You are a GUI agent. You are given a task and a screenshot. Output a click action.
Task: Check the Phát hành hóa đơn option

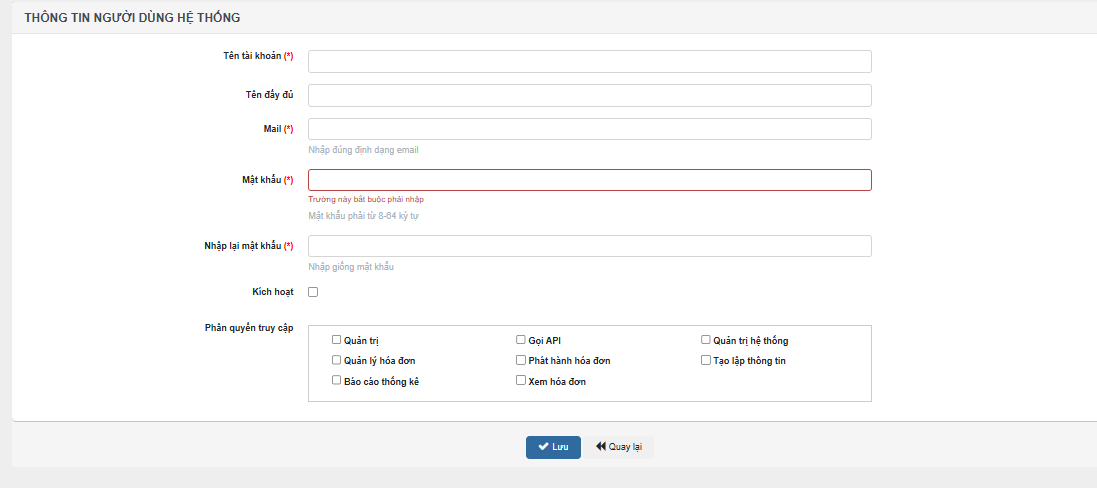pos(521,360)
